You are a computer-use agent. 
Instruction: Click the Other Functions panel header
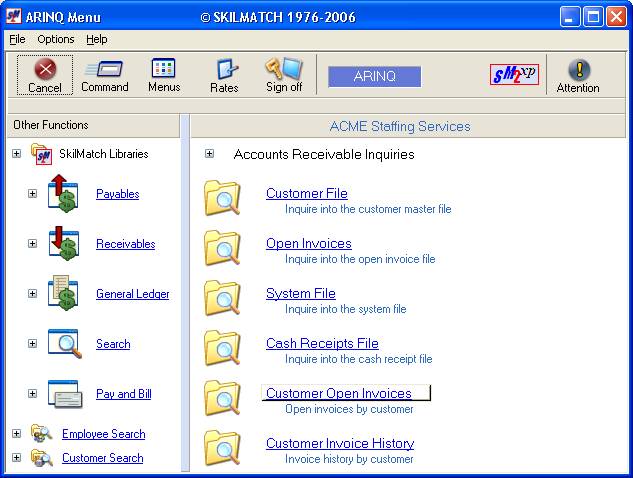coord(93,125)
